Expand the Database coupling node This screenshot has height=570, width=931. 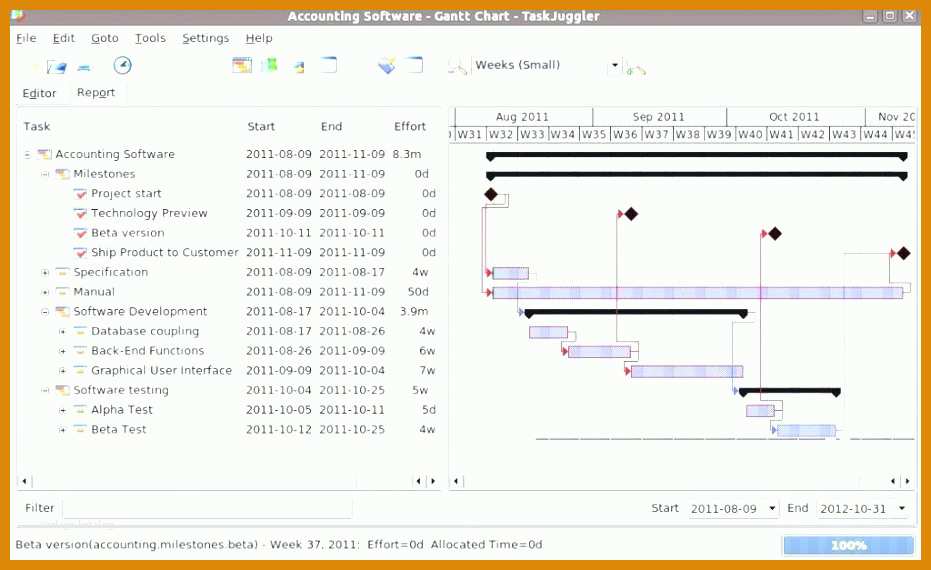click(62, 331)
